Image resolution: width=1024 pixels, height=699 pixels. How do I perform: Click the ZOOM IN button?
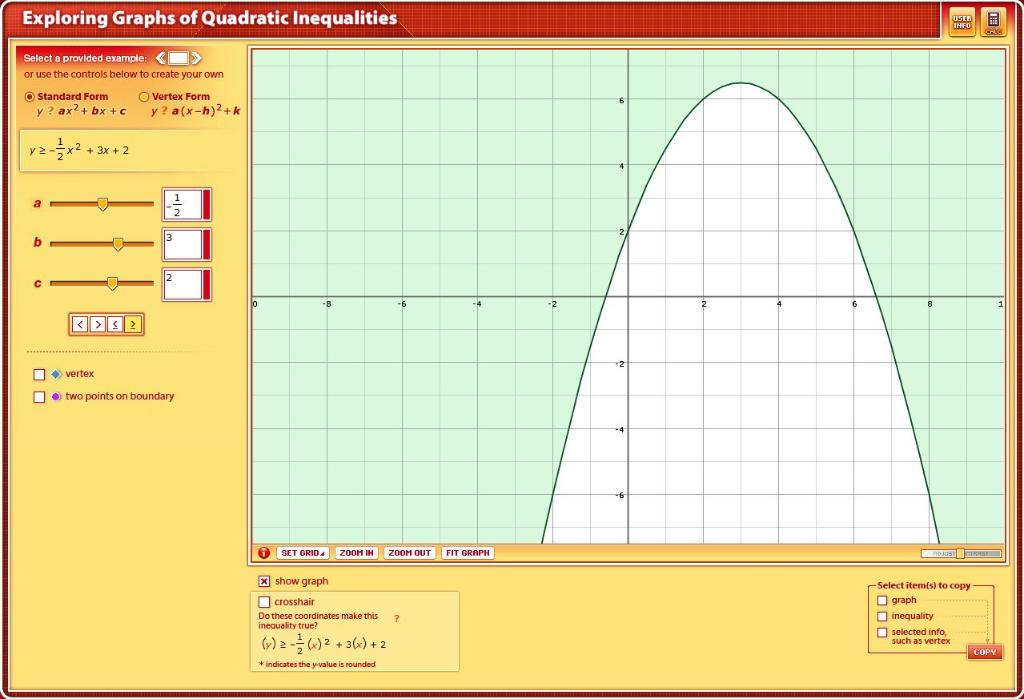click(x=357, y=553)
